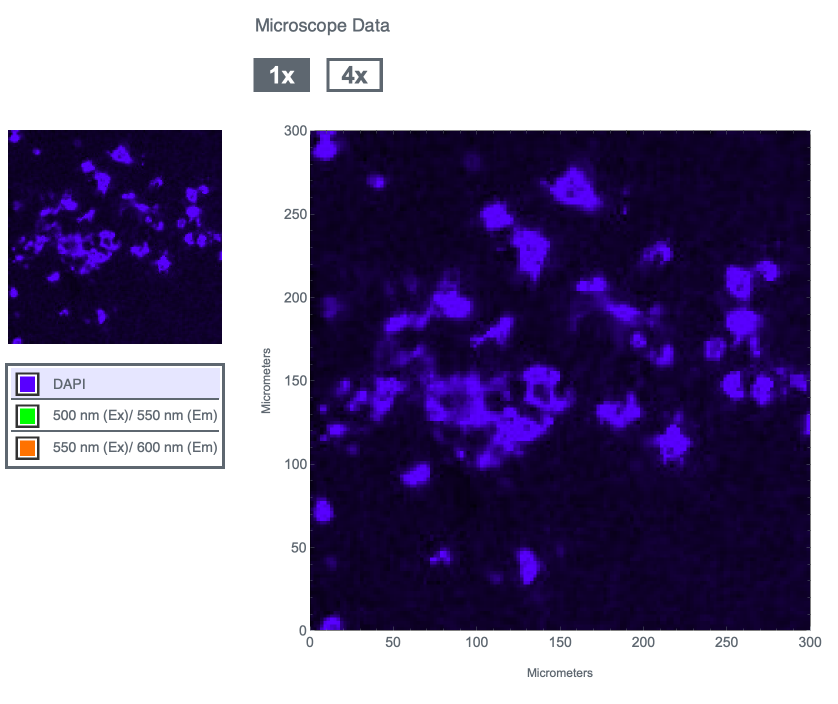This screenshot has height=704, width=838.
Task: Click the 50 tick on the x-axis
Action: point(393,644)
